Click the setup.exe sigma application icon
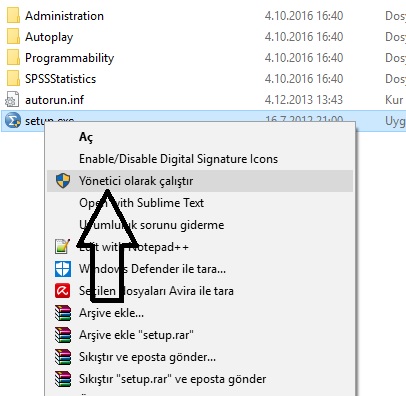406x396 pixels. [13, 120]
